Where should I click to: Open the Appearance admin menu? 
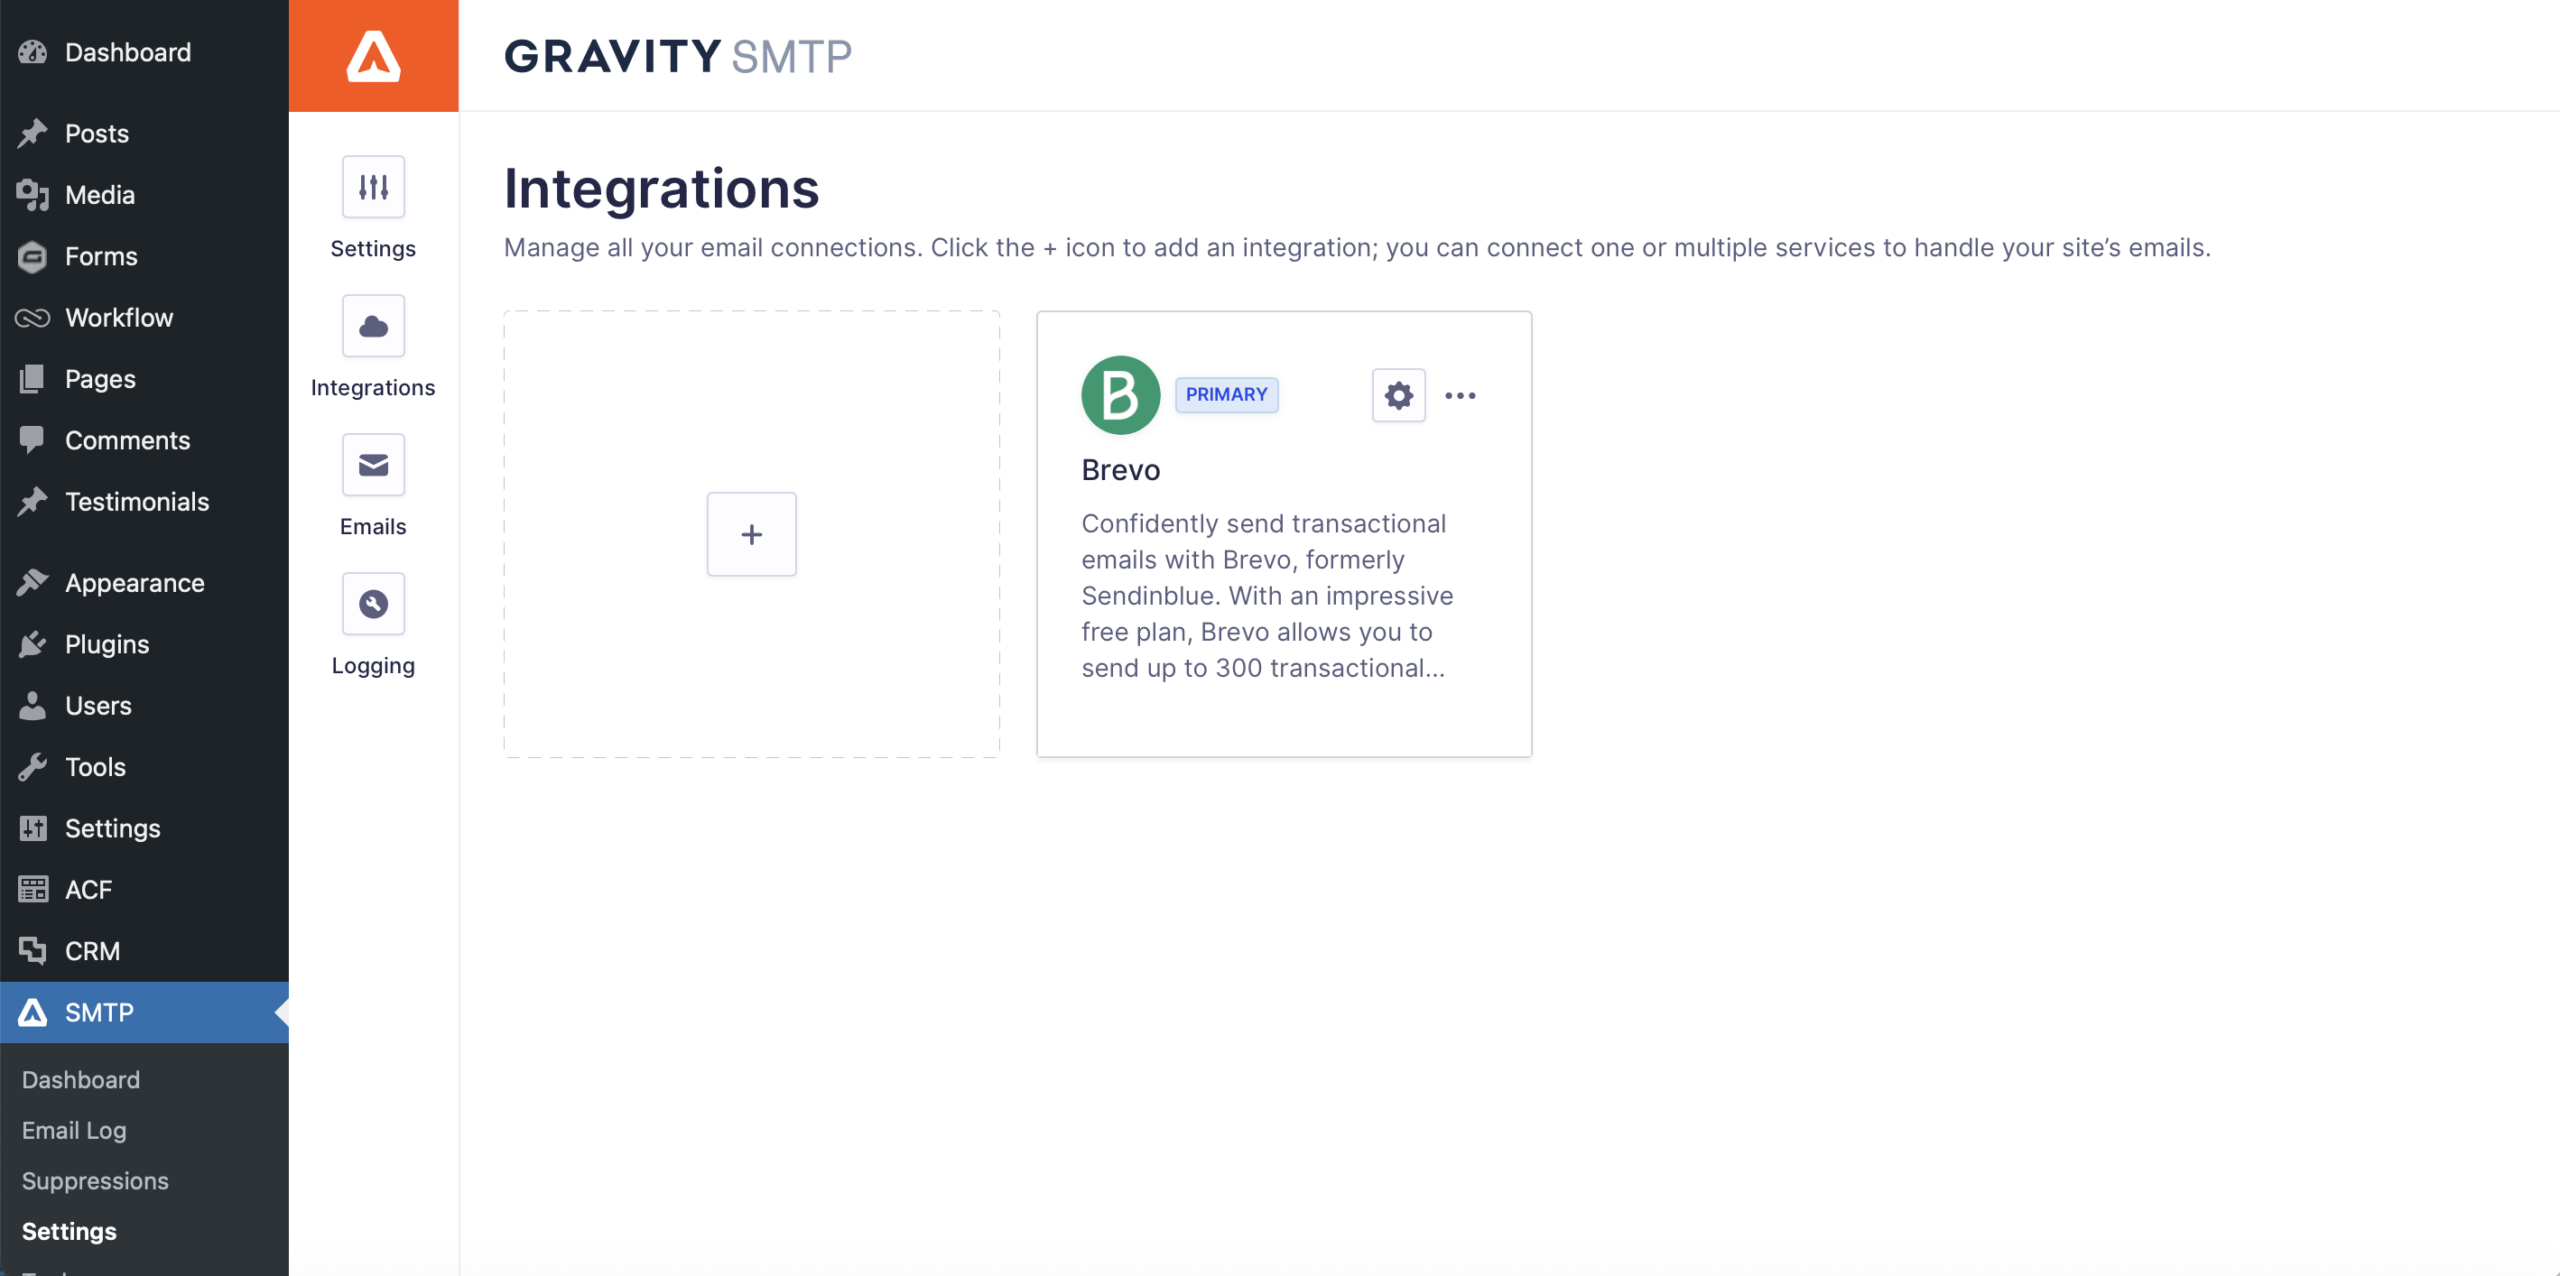pyautogui.click(x=134, y=583)
